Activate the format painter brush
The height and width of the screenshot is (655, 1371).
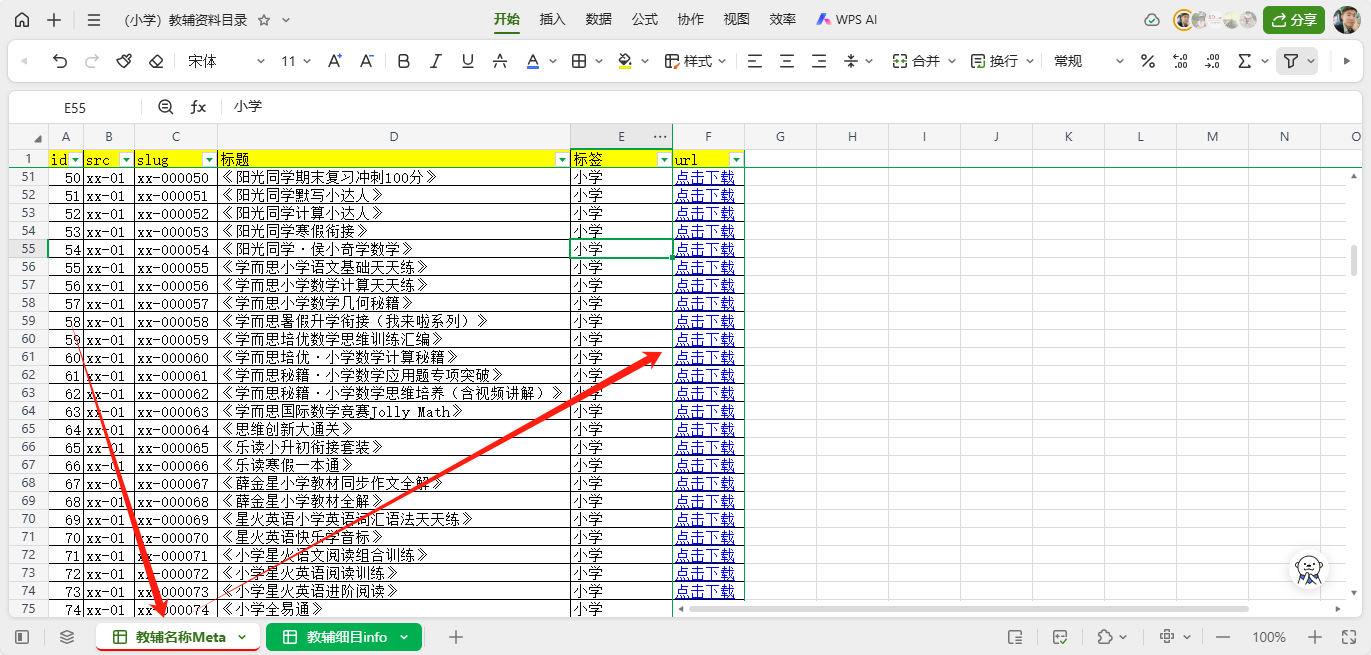click(x=124, y=61)
